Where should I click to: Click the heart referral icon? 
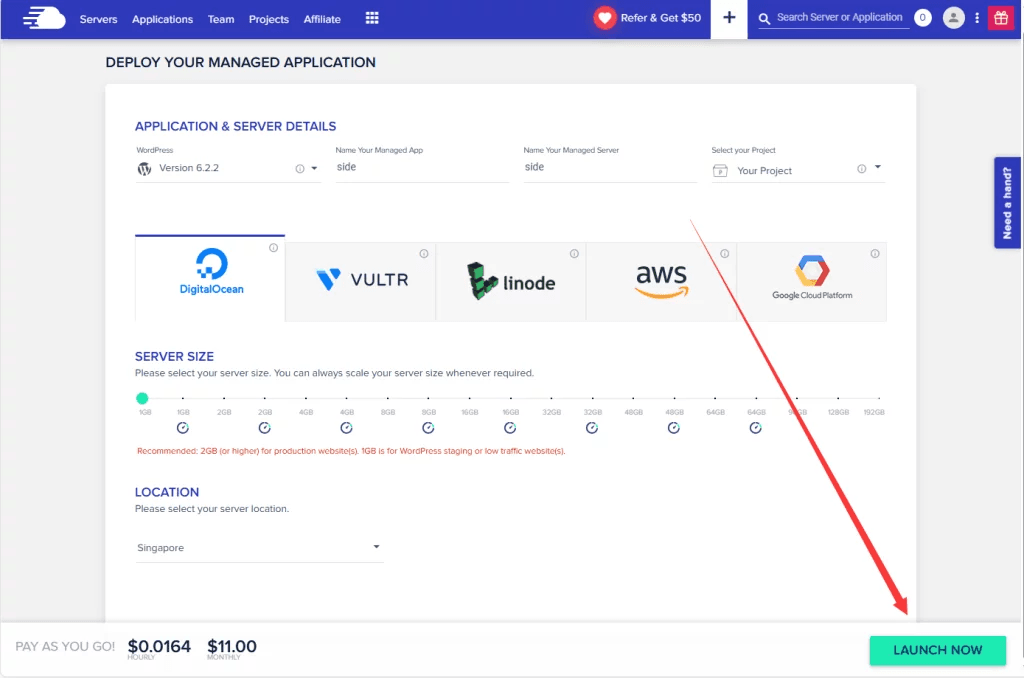point(605,18)
